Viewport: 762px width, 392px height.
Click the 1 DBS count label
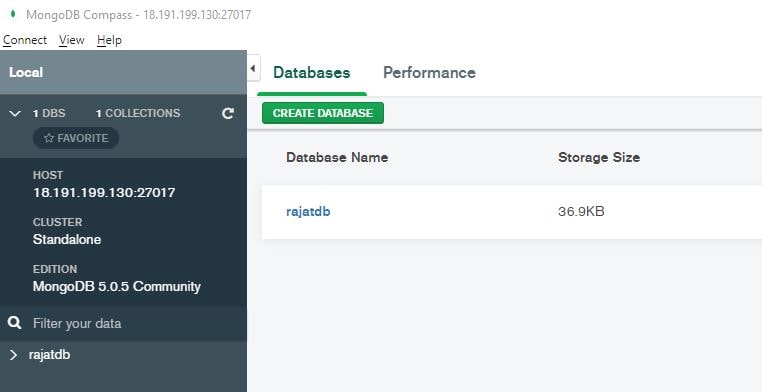49,113
